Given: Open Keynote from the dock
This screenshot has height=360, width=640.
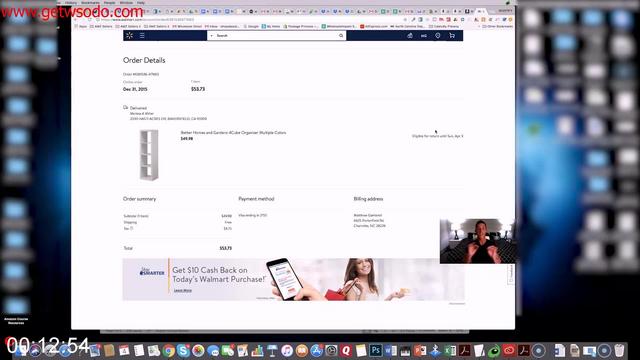Looking at the screenshot, I should [x=272, y=351].
